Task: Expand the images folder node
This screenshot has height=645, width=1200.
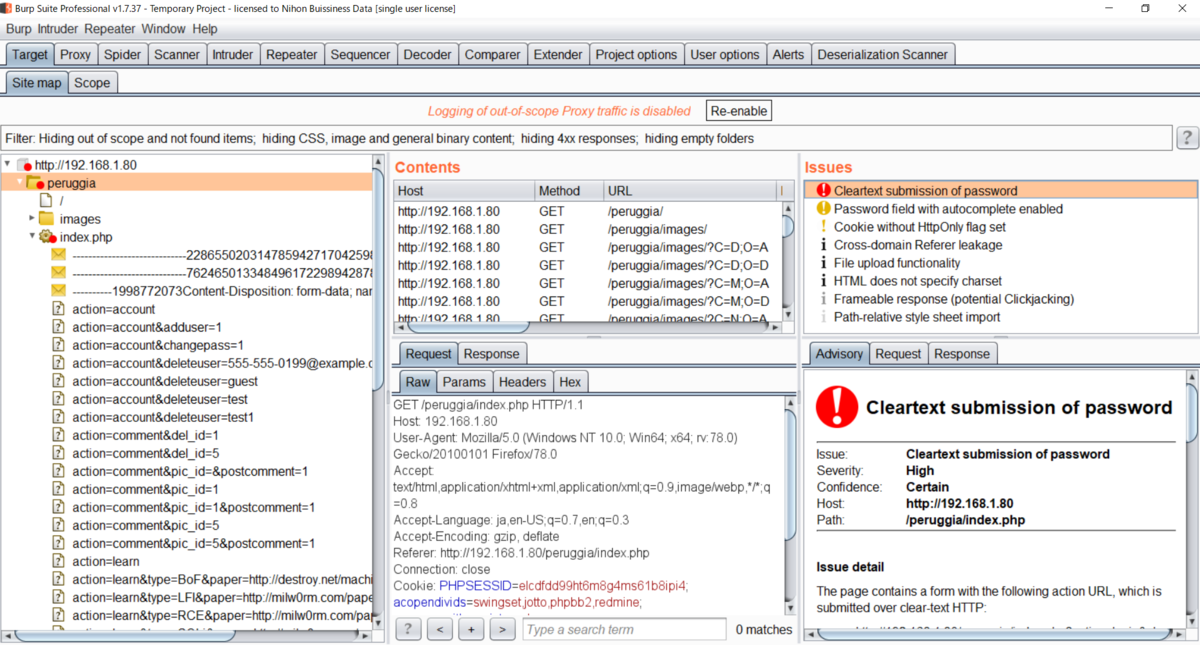Action: coord(31,218)
